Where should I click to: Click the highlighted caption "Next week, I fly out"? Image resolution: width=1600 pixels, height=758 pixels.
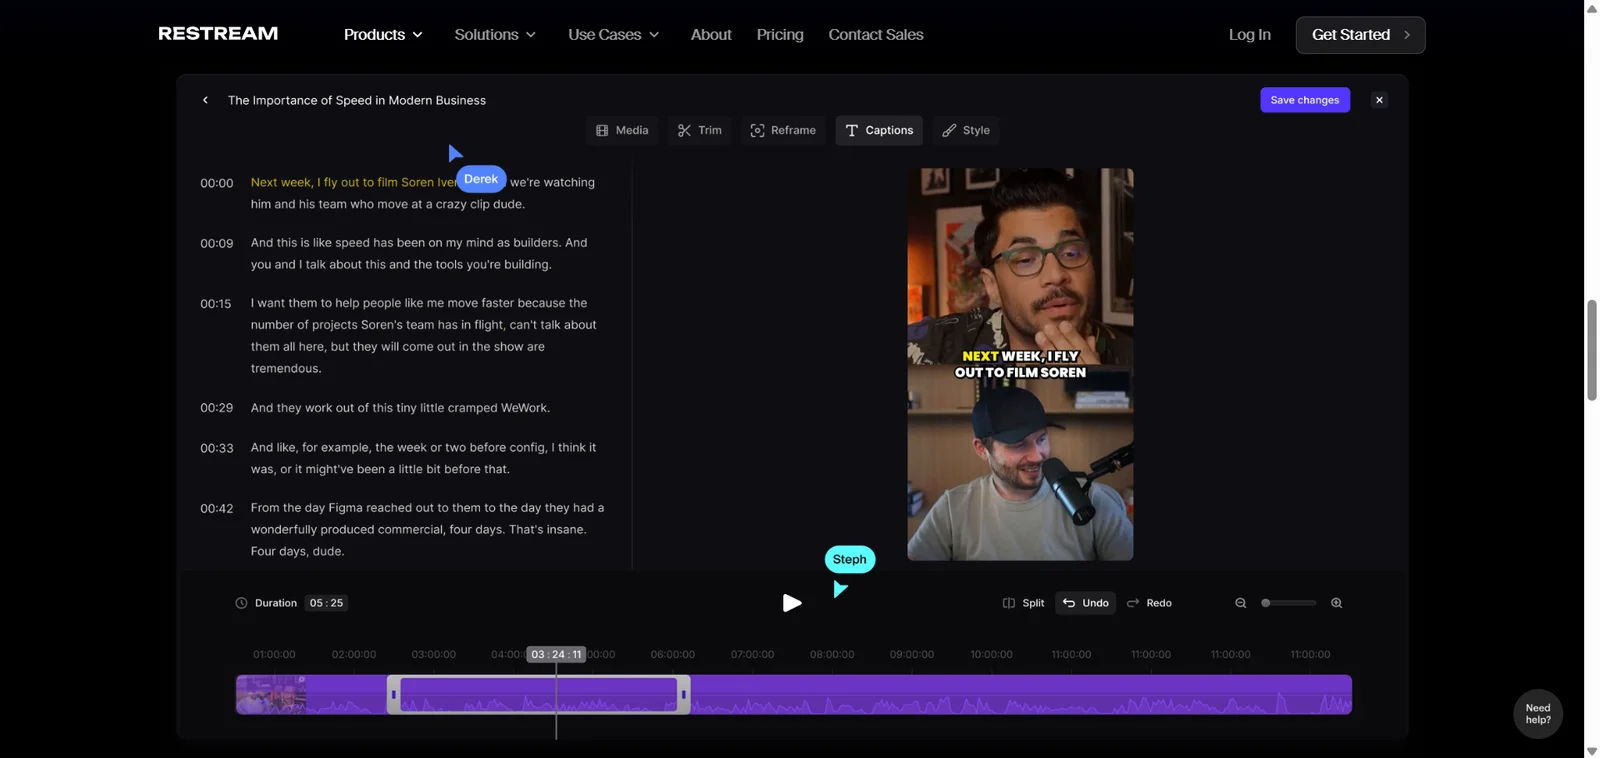[354, 182]
